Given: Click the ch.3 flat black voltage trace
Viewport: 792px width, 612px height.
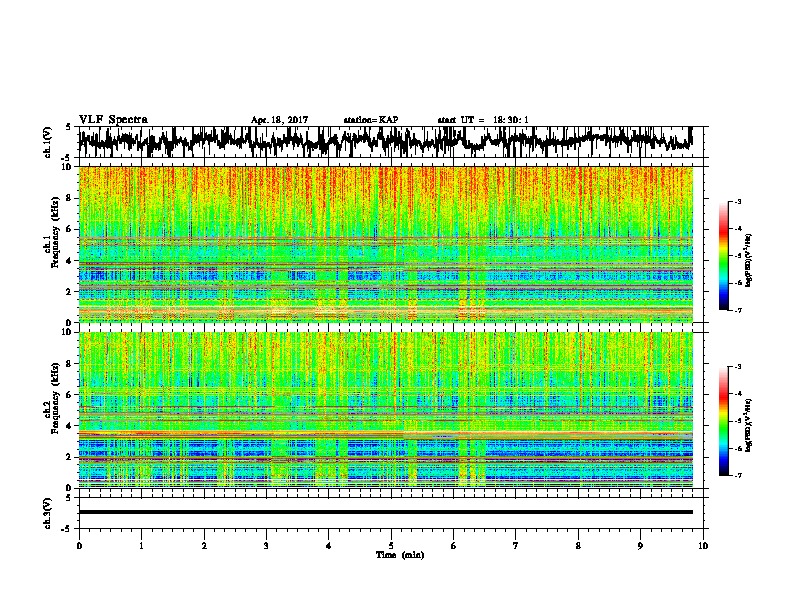Looking at the screenshot, I should click(385, 512).
